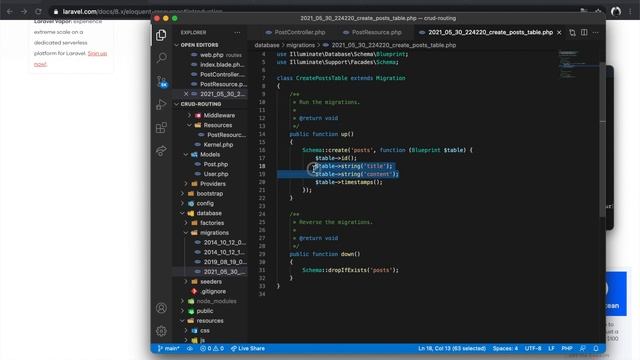Open the browser profile avatar
Viewport: 640px width, 360px height.
click(616, 11)
